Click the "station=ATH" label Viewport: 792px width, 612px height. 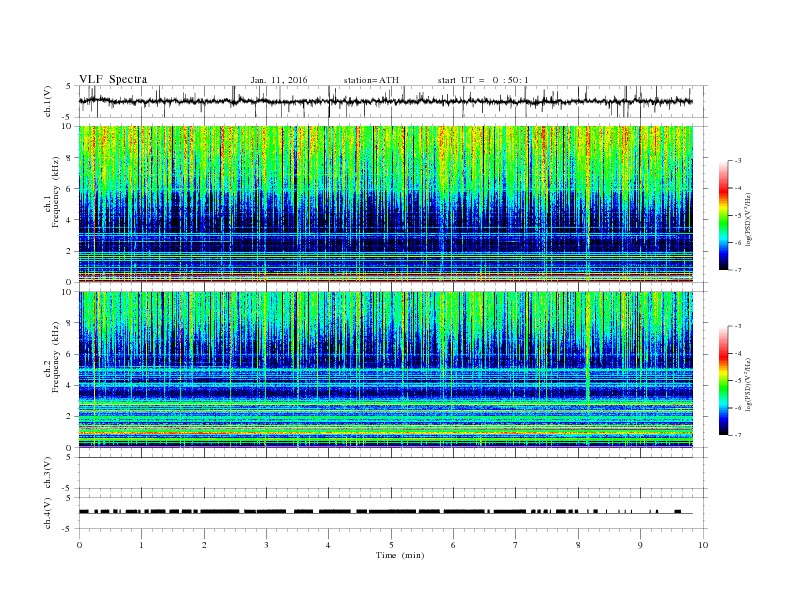click(371, 80)
